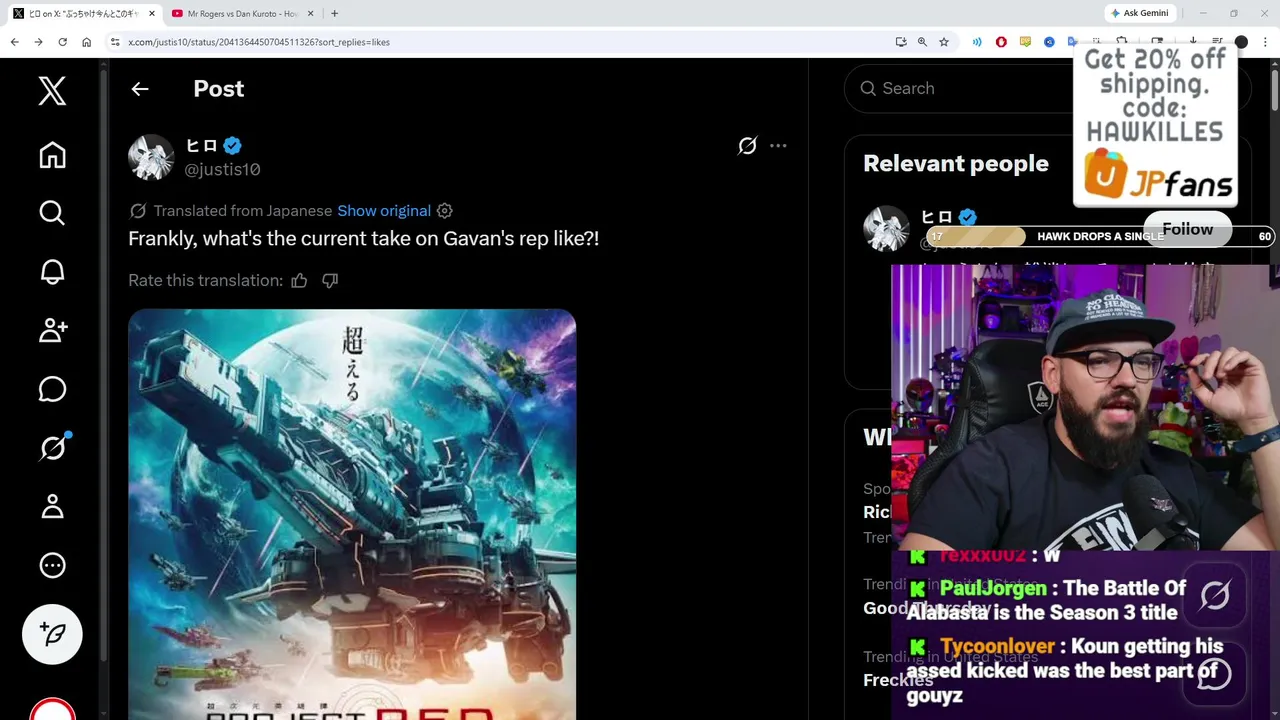Rate translation with thumbs up
The image size is (1280, 720).
299,281
